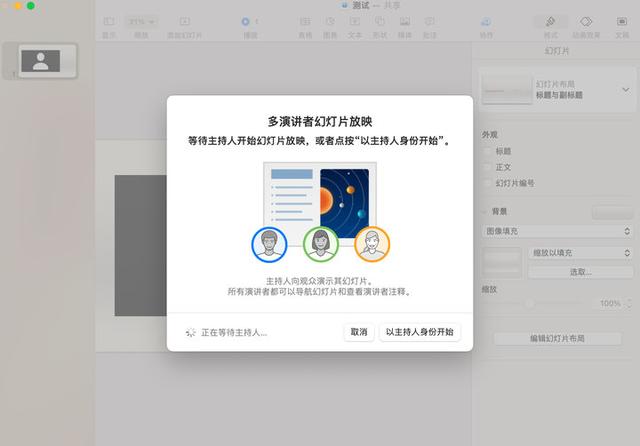Click the 多演讲者幻灯片放映 dialog title
640x446 pixels.
[320, 121]
